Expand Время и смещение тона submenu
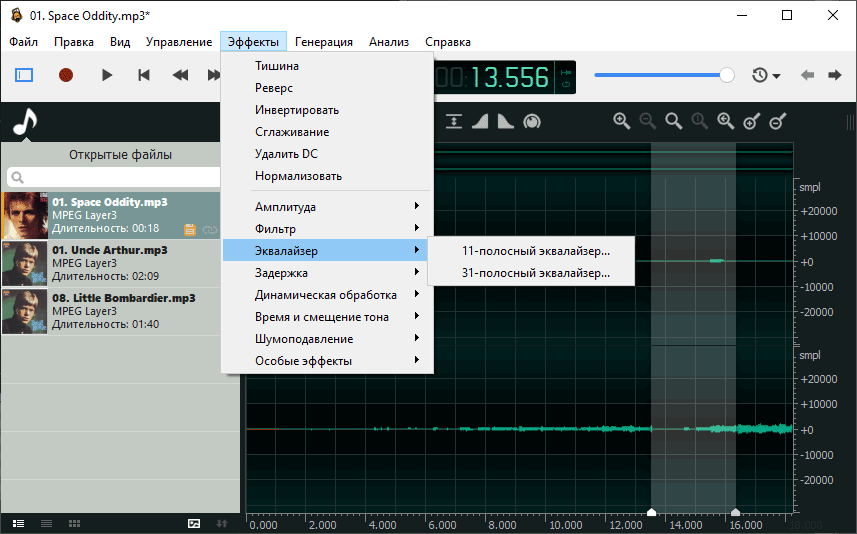This screenshot has height=534, width=857. [327, 316]
